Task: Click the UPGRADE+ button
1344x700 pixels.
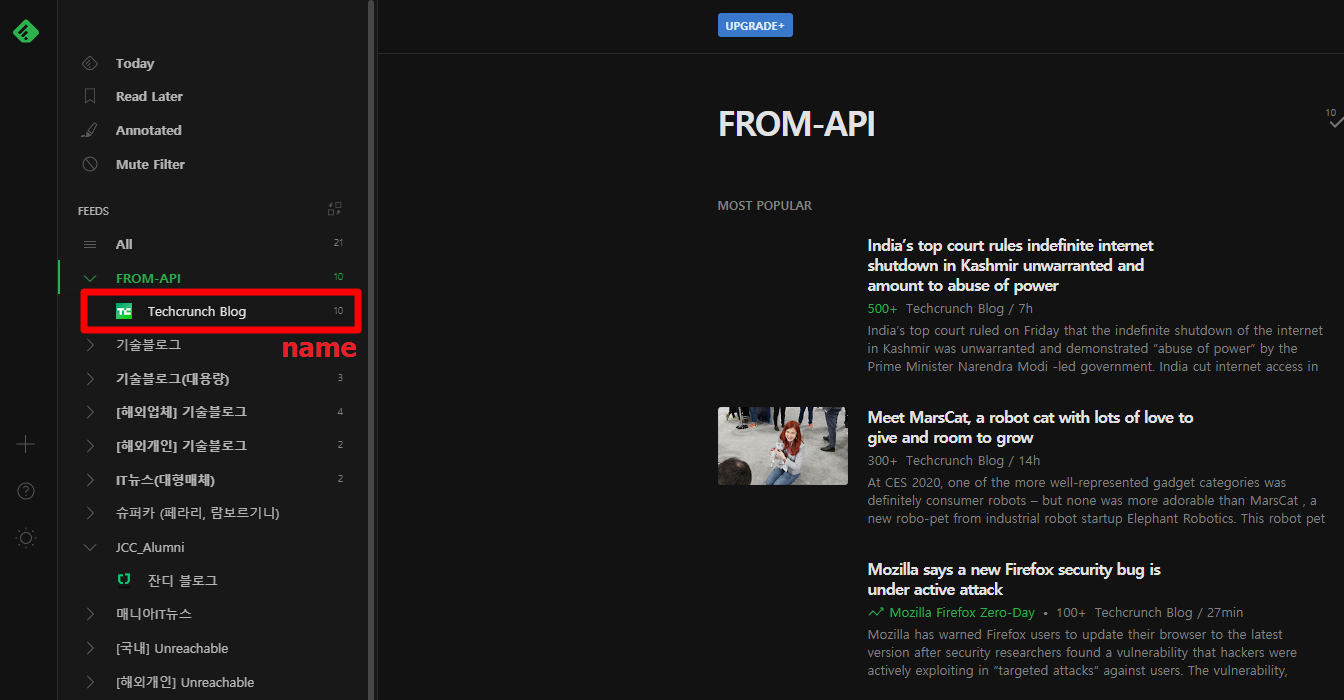Action: click(755, 25)
